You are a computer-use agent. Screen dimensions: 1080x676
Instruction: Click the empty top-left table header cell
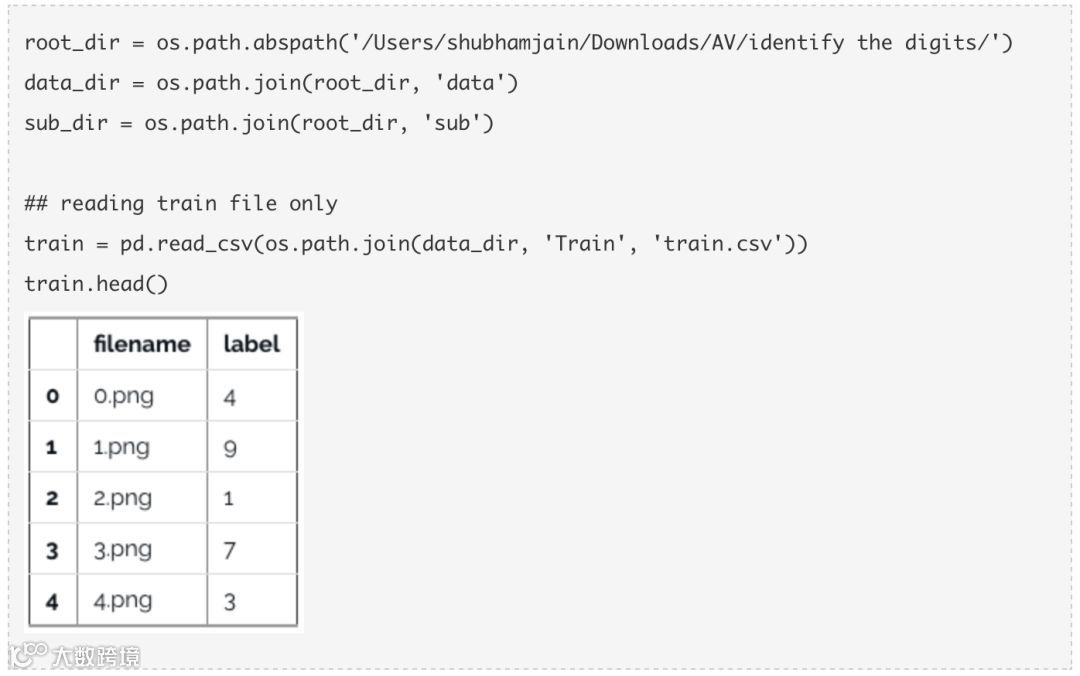[53, 344]
